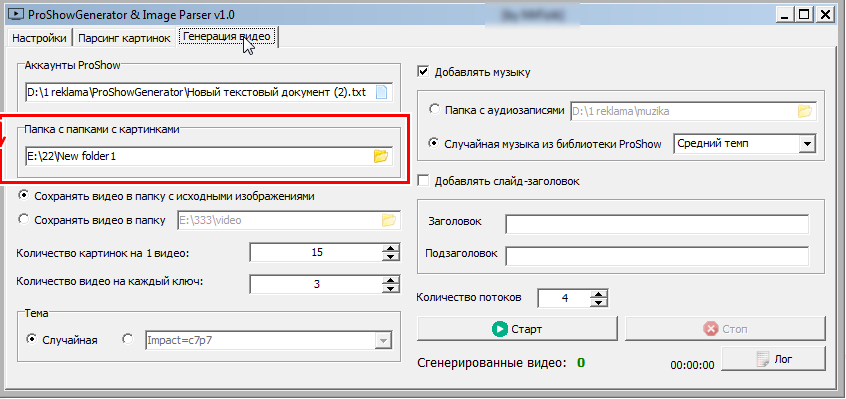The image size is (846, 399).
Task: Browse file icon in Аккаунты ProShow field
Action: click(381, 92)
